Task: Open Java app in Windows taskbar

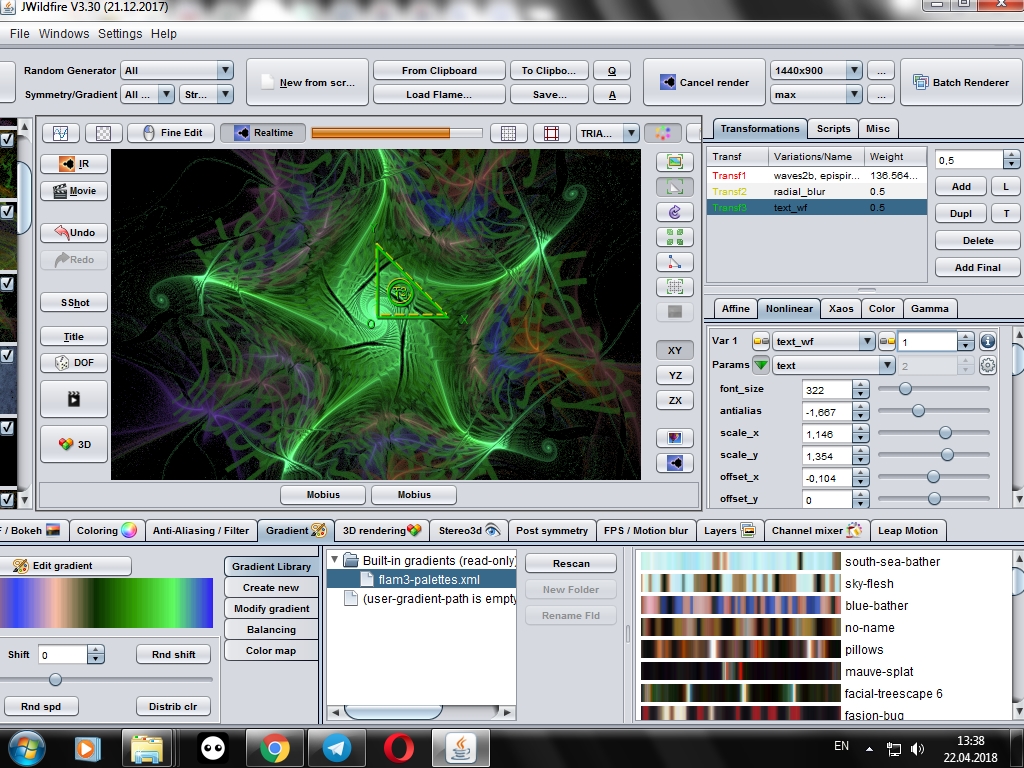Action: pyautogui.click(x=460, y=748)
